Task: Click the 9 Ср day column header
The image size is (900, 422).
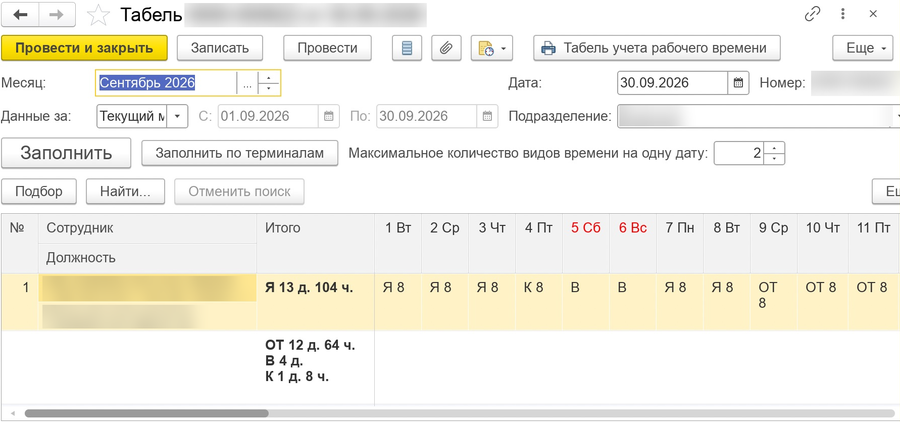Action: pos(773,243)
